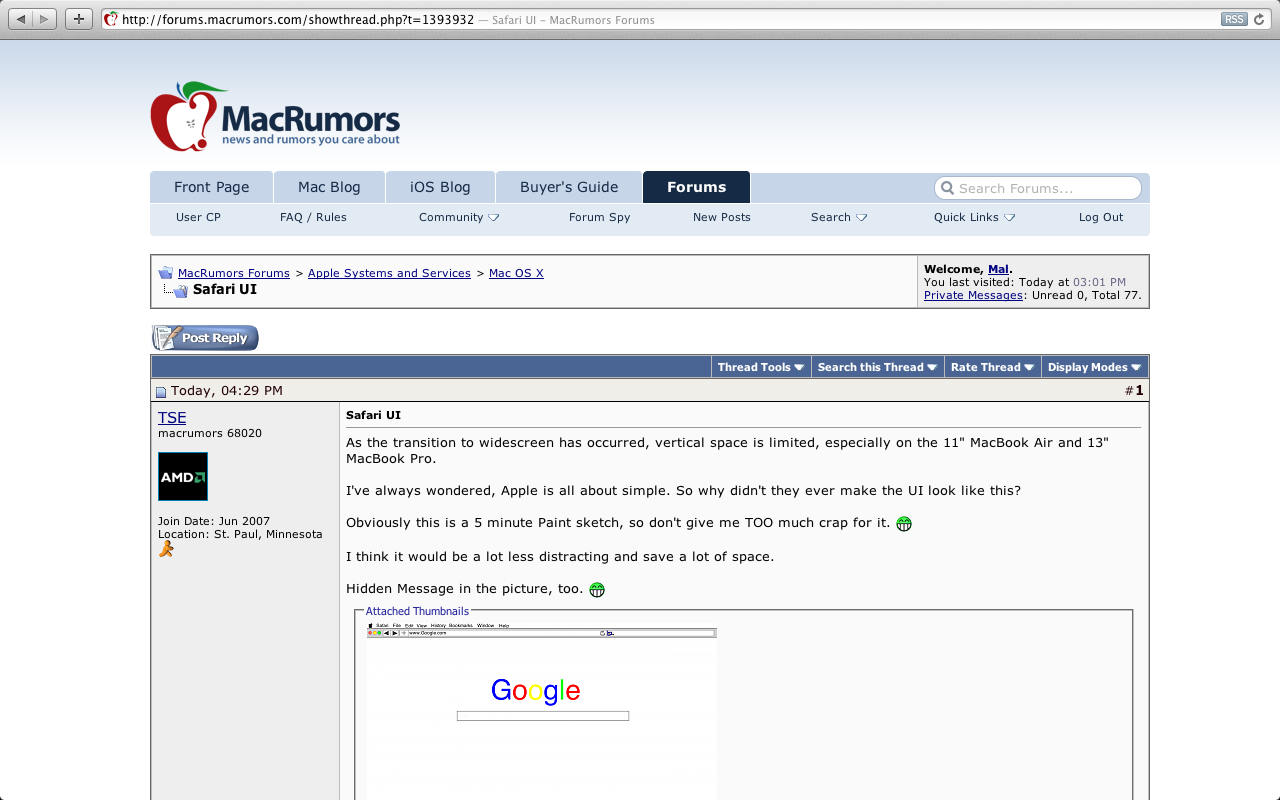Reload the page with the refresh icon

pyautogui.click(x=1260, y=19)
